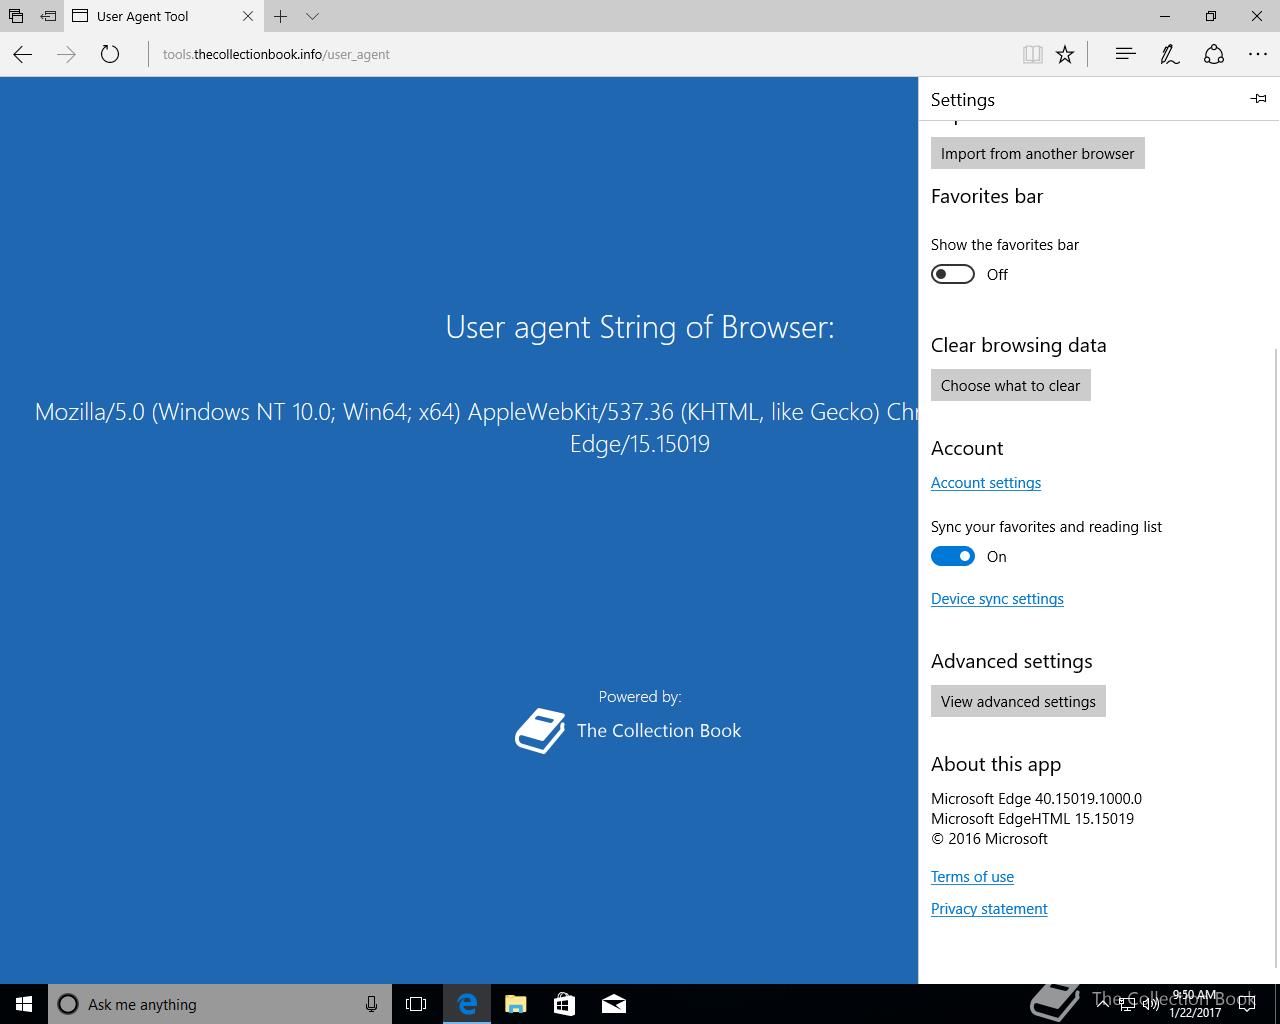The height and width of the screenshot is (1024, 1280).
Task: Click the Cortana Ask me anything box
Action: pos(218,1004)
